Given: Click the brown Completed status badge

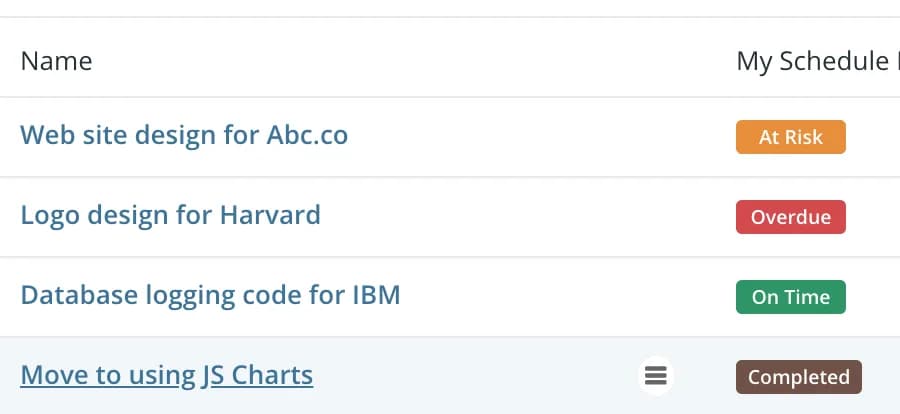Looking at the screenshot, I should pos(798,377).
